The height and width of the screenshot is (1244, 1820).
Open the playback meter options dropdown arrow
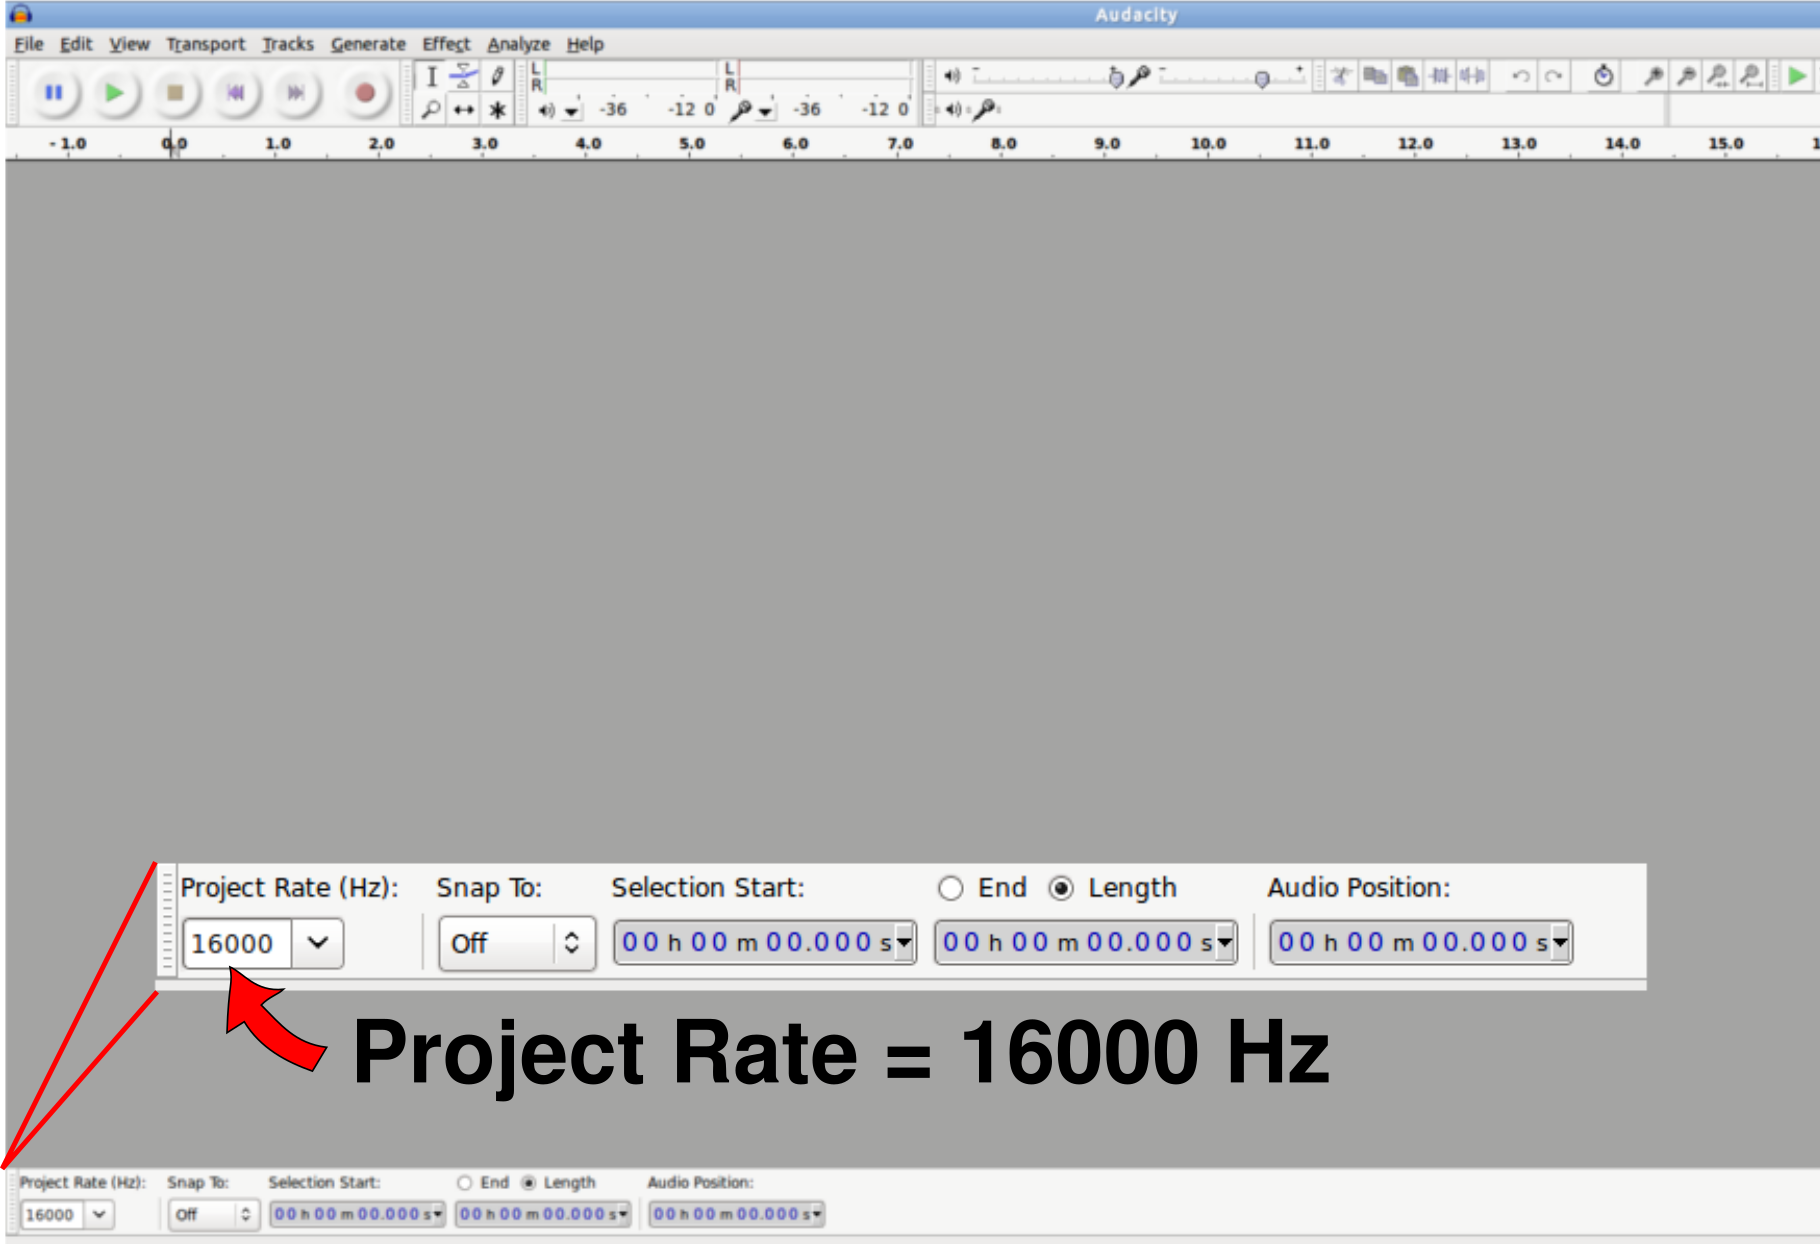(571, 112)
